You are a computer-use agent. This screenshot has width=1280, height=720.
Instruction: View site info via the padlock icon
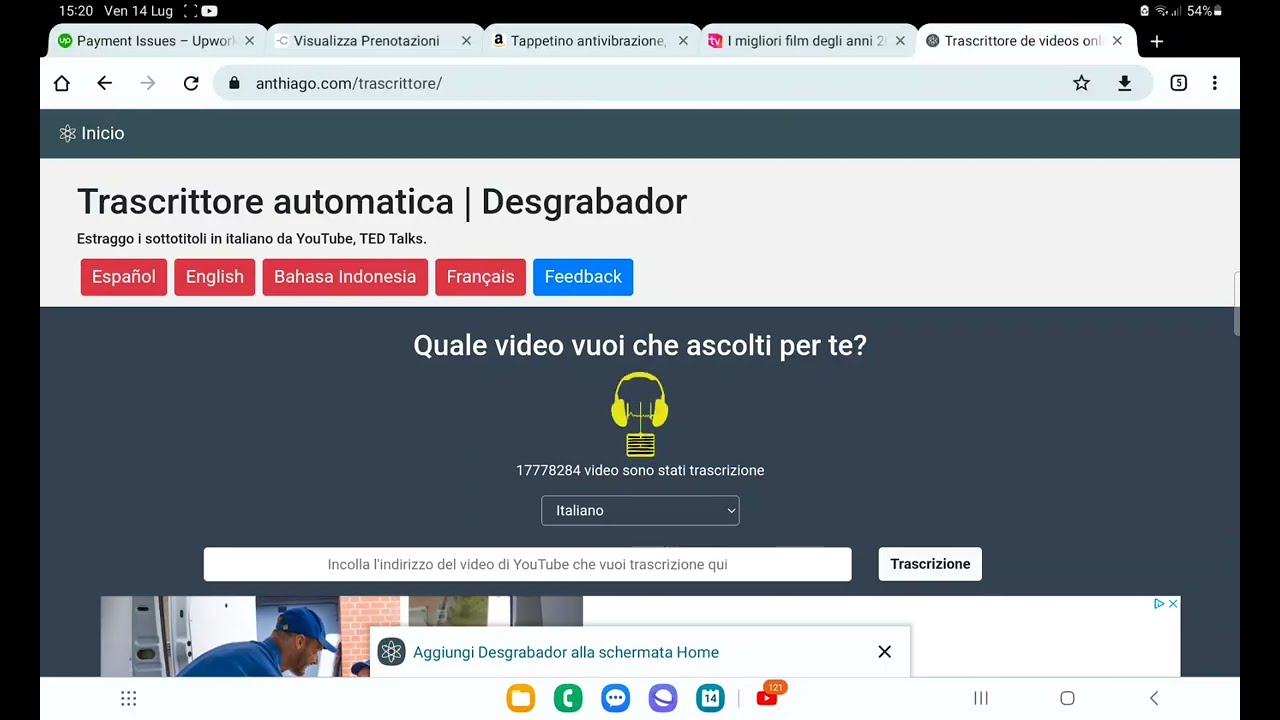tap(234, 83)
